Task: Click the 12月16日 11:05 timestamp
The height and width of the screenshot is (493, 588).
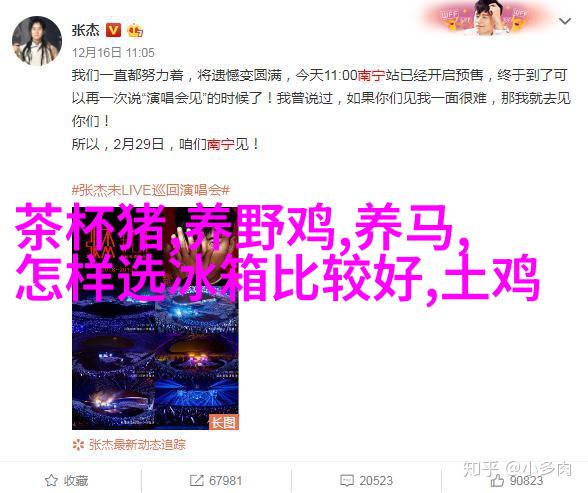Action: [113, 53]
